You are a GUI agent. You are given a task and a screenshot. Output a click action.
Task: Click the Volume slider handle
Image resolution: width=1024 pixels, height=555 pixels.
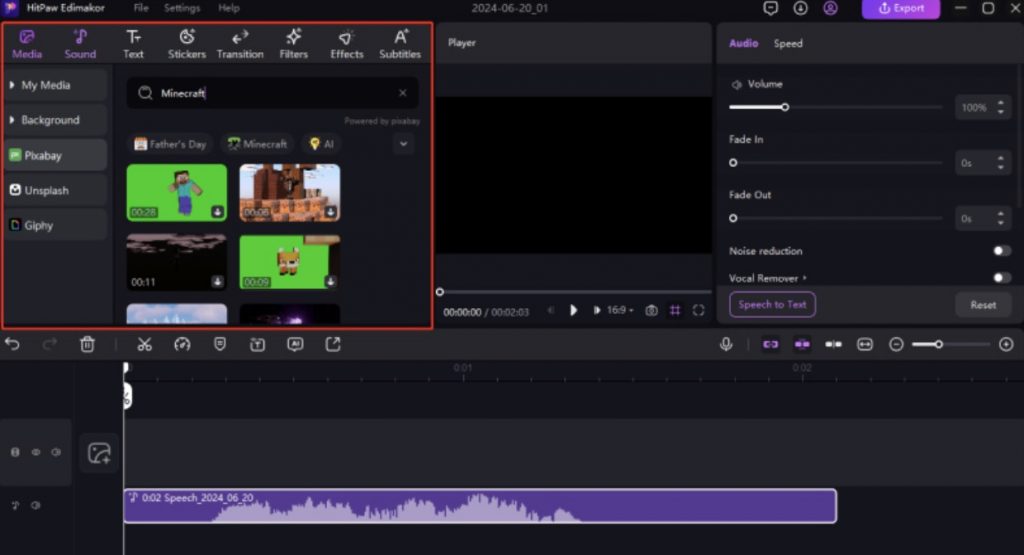click(785, 107)
